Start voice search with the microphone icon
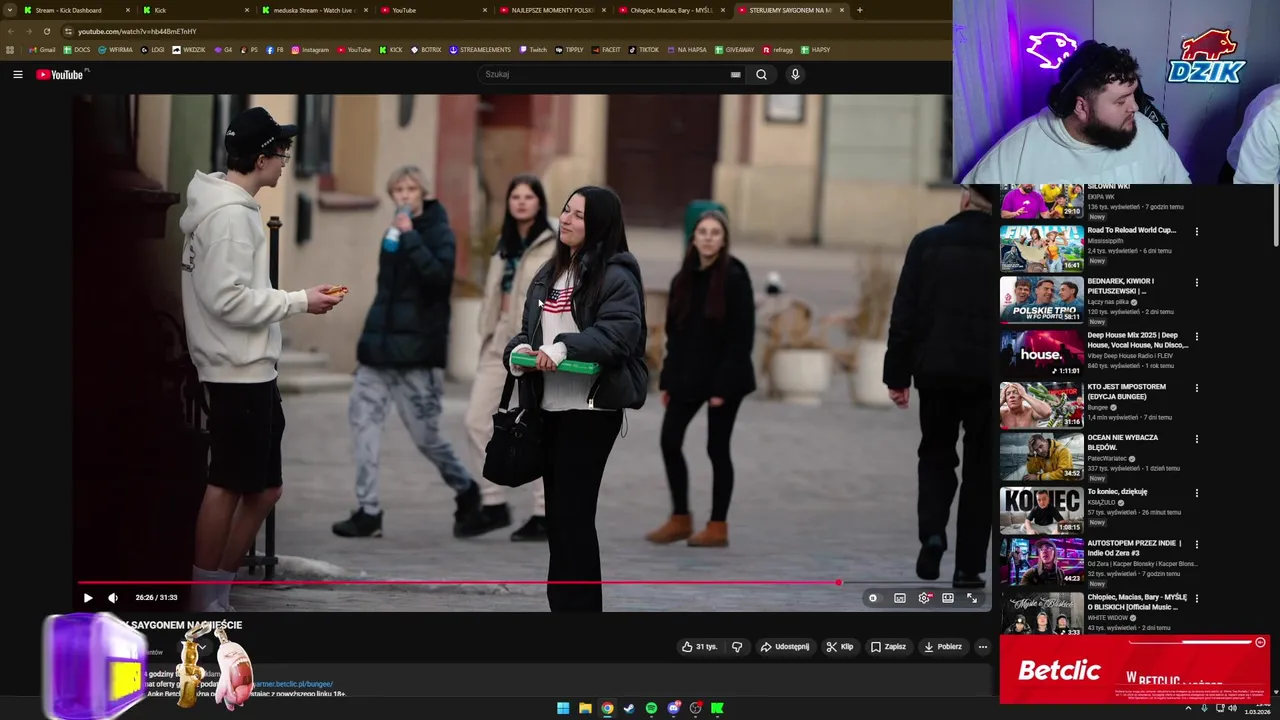Viewport: 1280px width, 720px height. 795,74
